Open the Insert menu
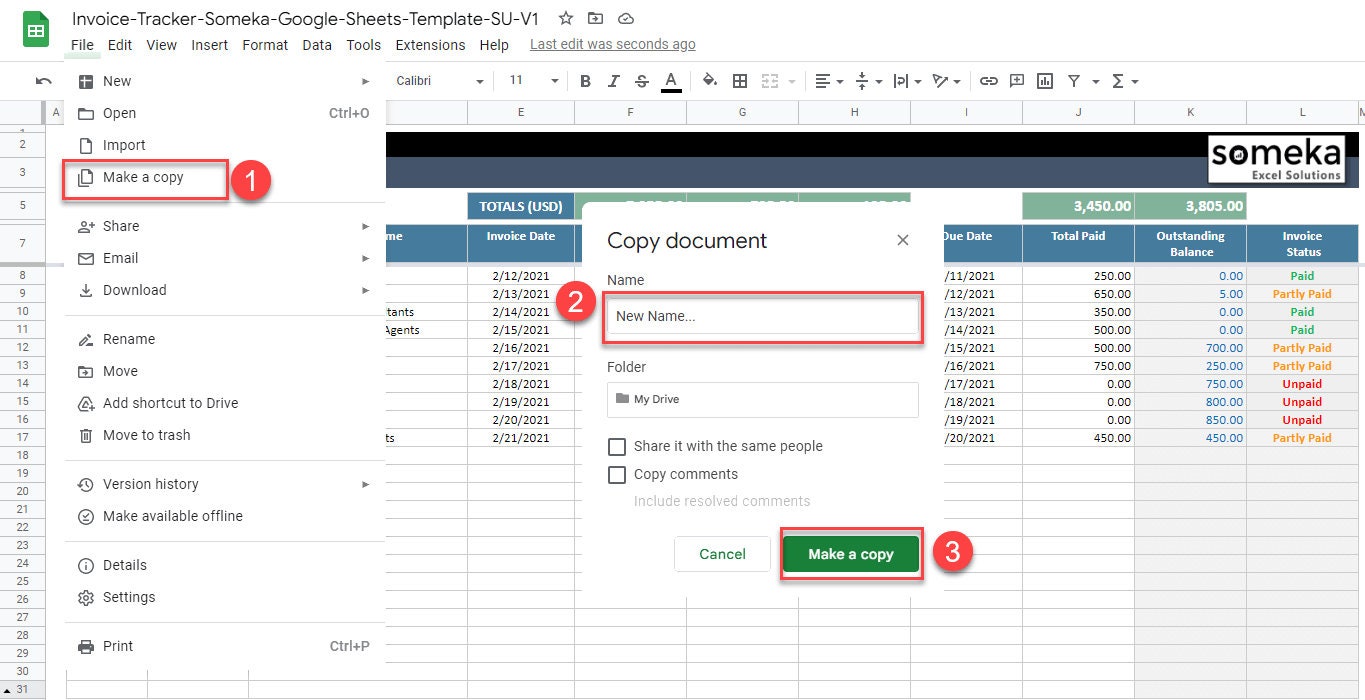The width and height of the screenshot is (1365, 700). point(210,45)
